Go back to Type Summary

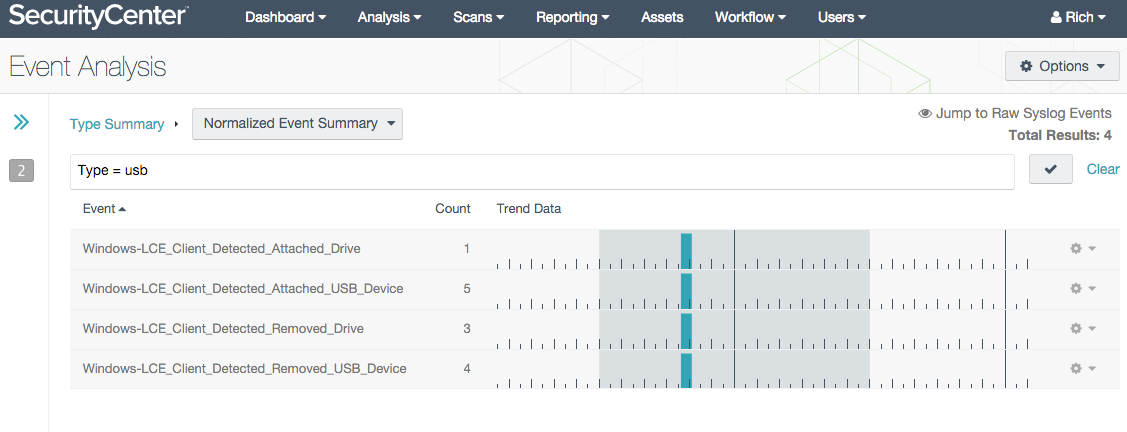(x=117, y=124)
